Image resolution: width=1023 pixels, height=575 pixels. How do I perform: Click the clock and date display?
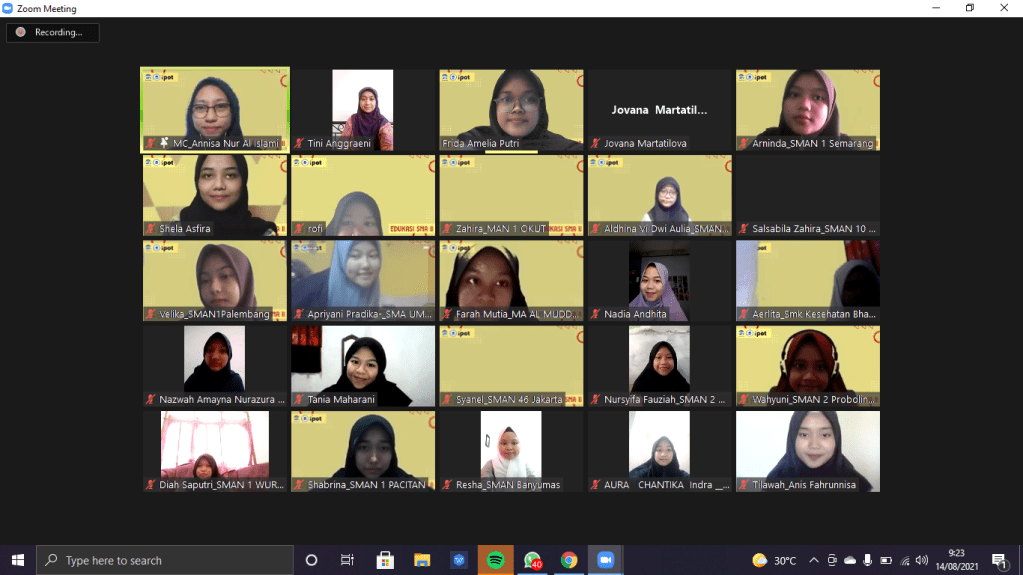[x=956, y=560]
